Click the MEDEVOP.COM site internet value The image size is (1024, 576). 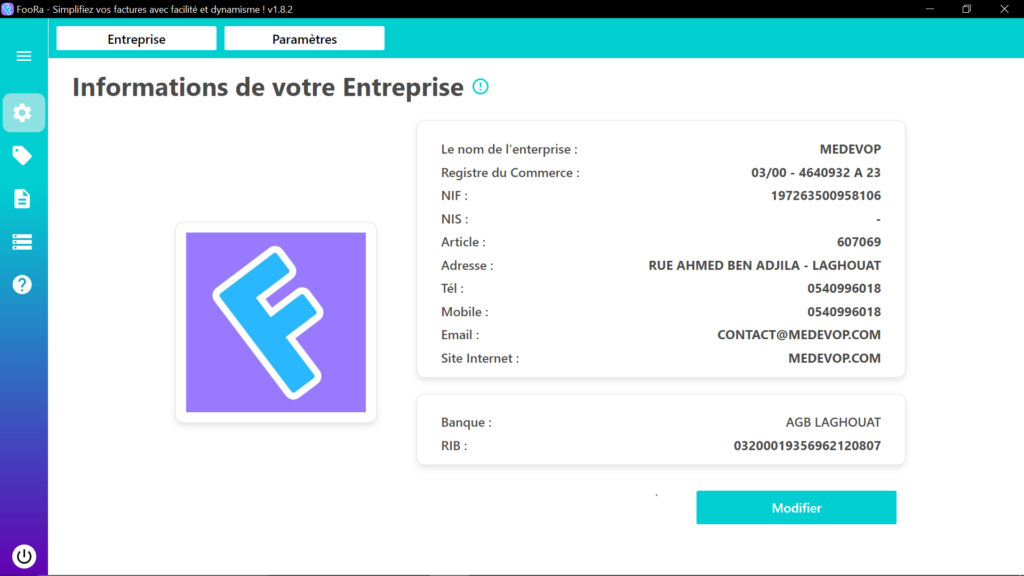[834, 359]
